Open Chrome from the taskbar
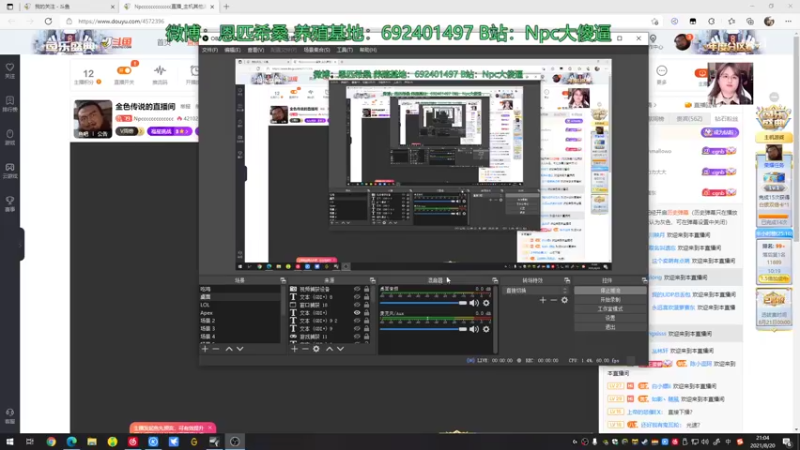 pos(51,442)
